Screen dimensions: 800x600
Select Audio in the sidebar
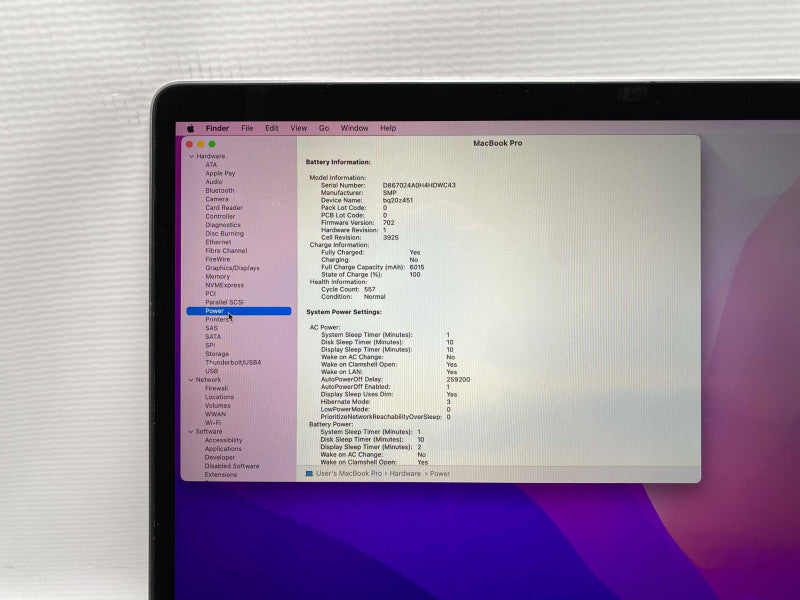(x=214, y=182)
